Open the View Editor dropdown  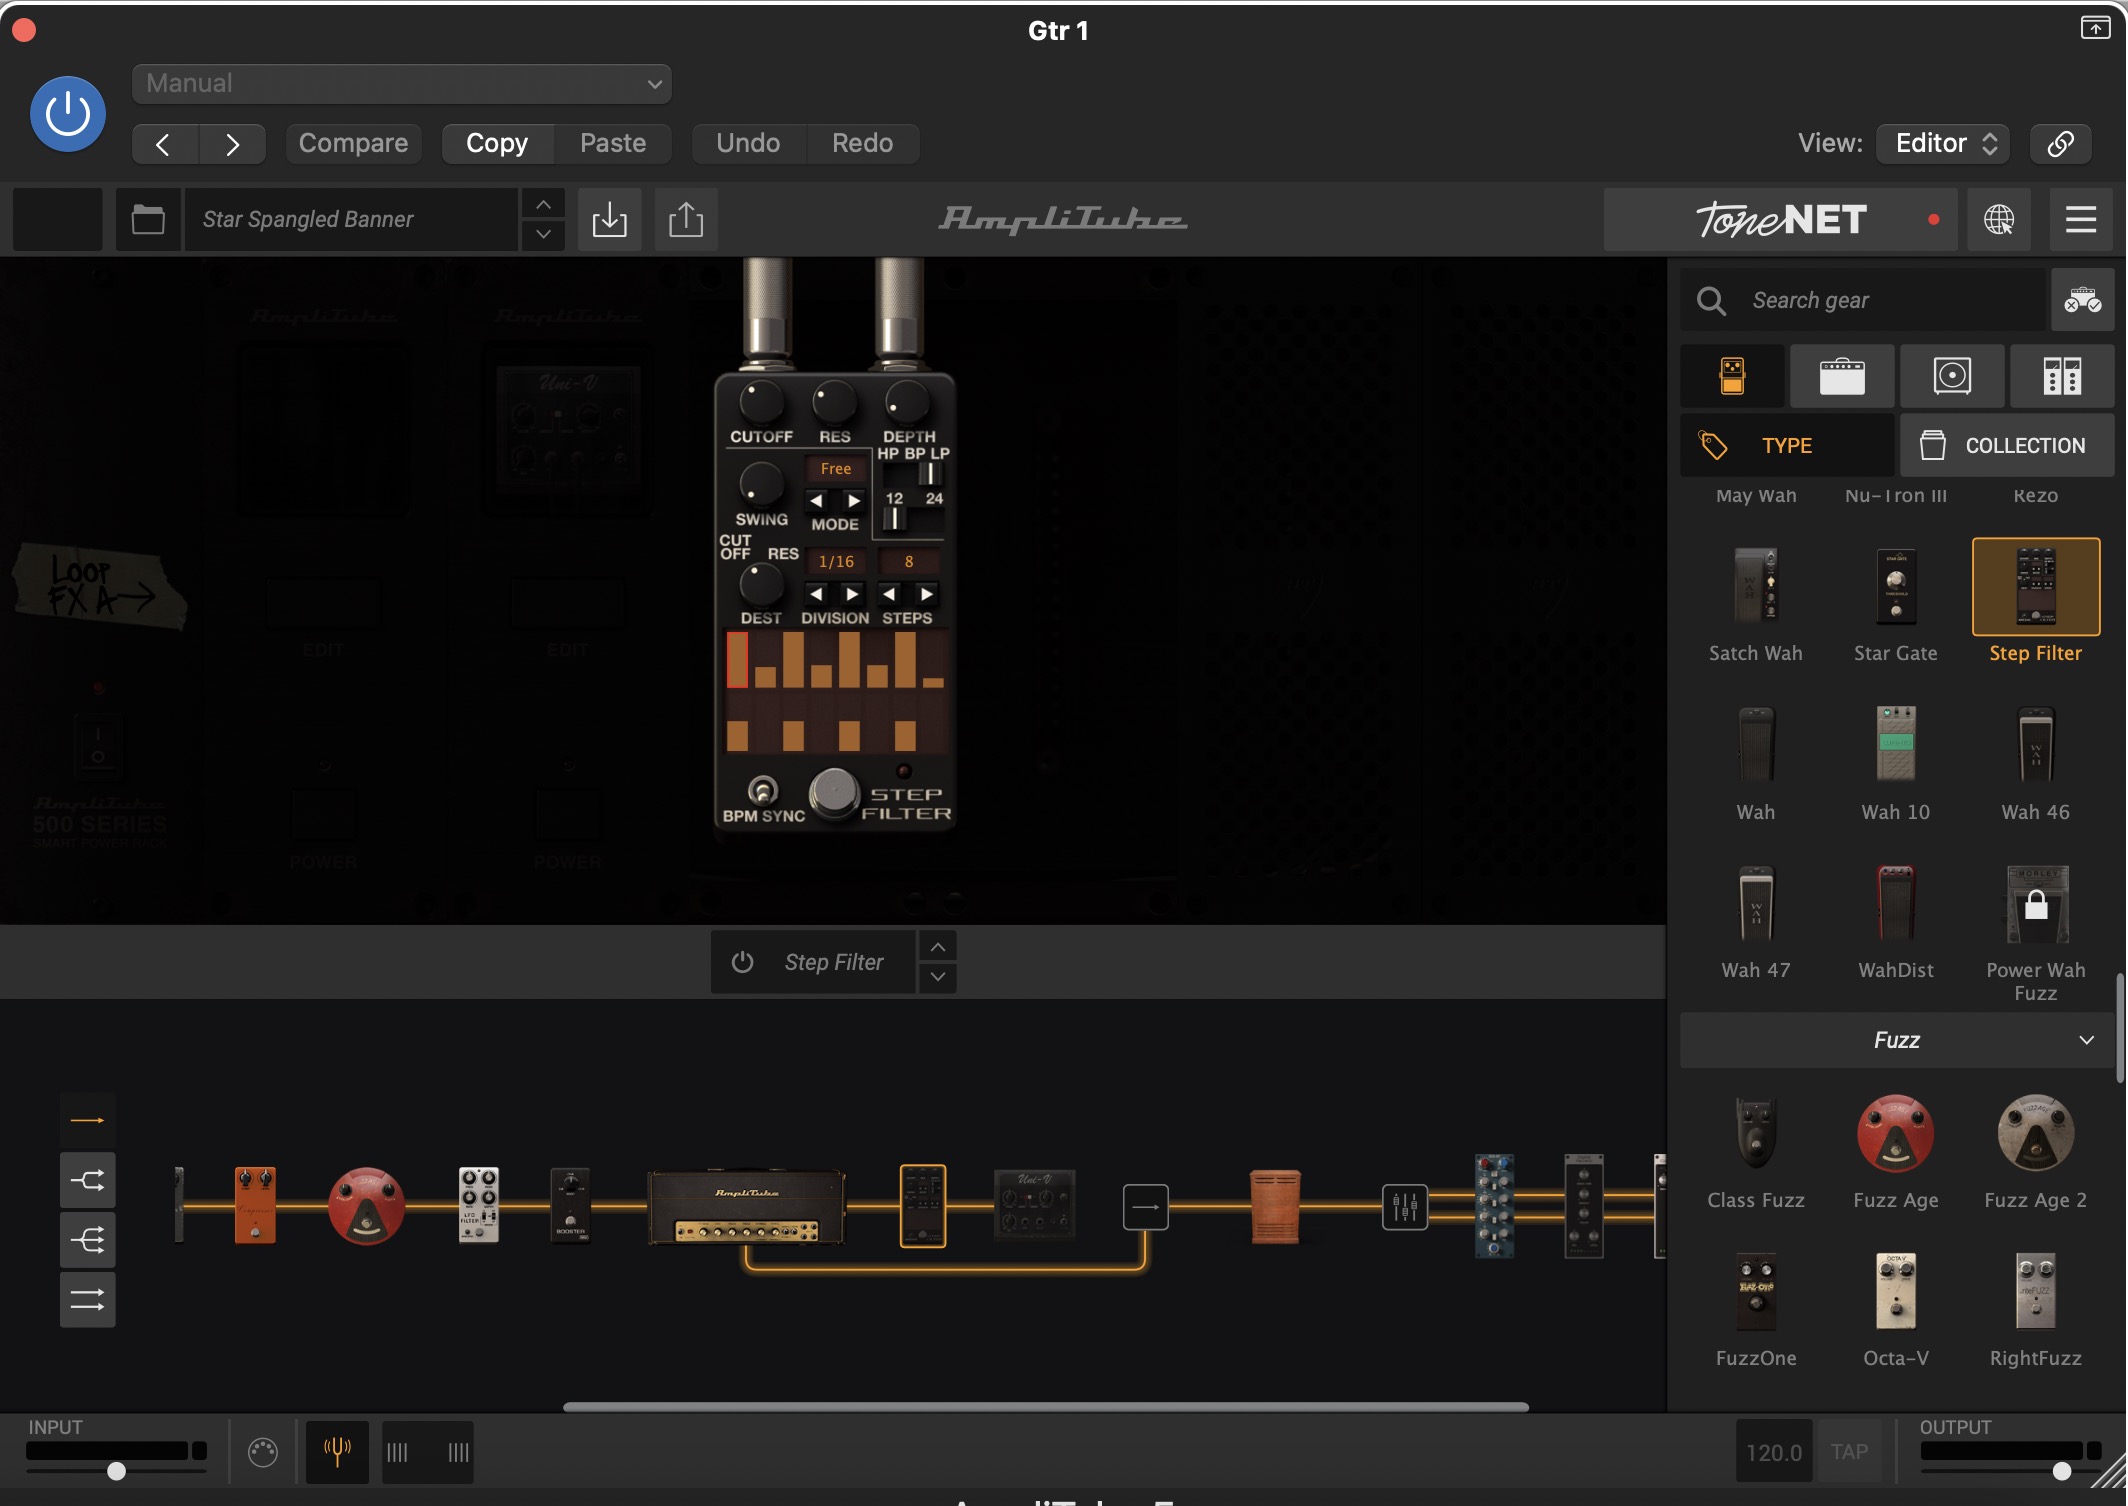click(1943, 144)
